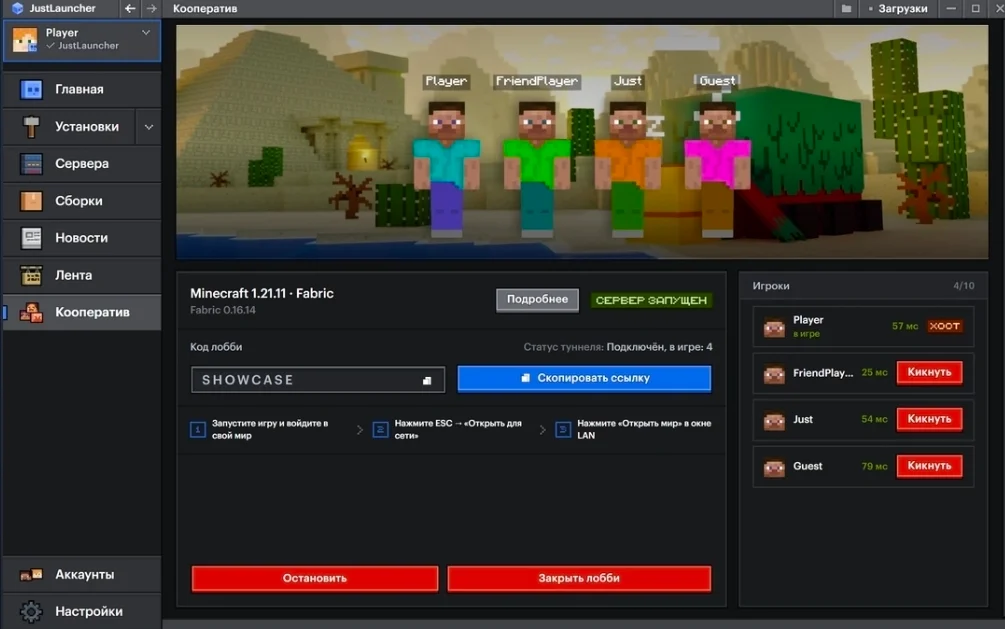Open the Сборки section
1005x629 pixels.
point(82,201)
